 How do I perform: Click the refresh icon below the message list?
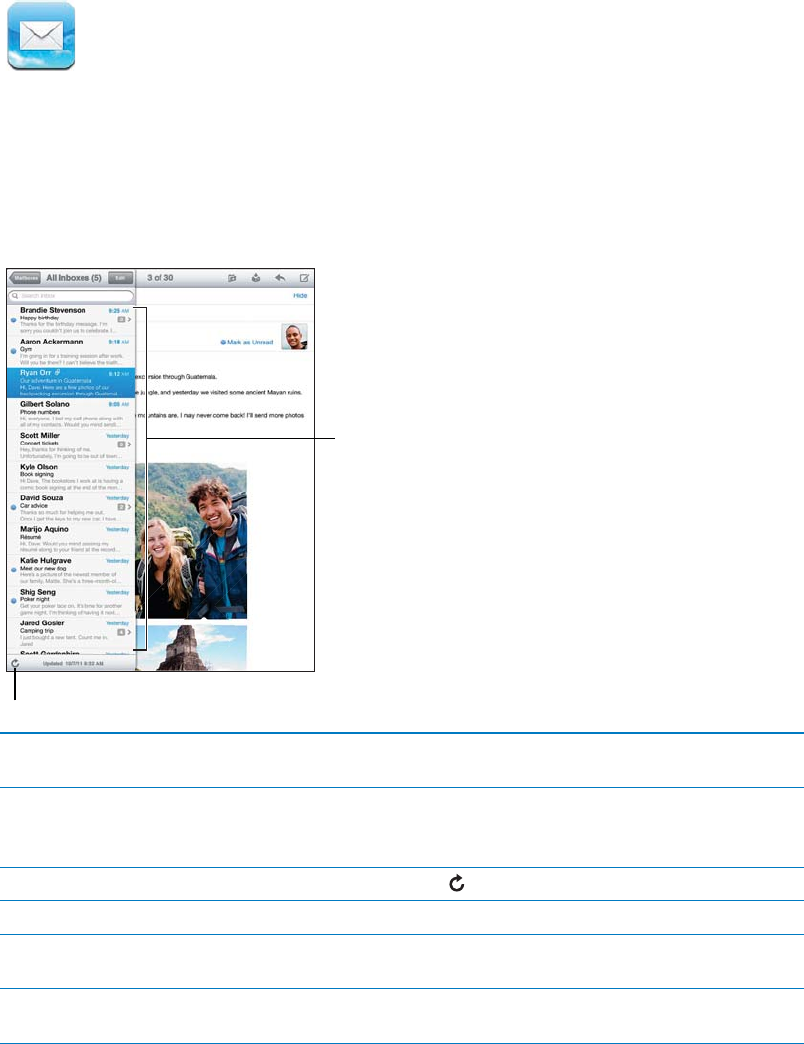15,663
